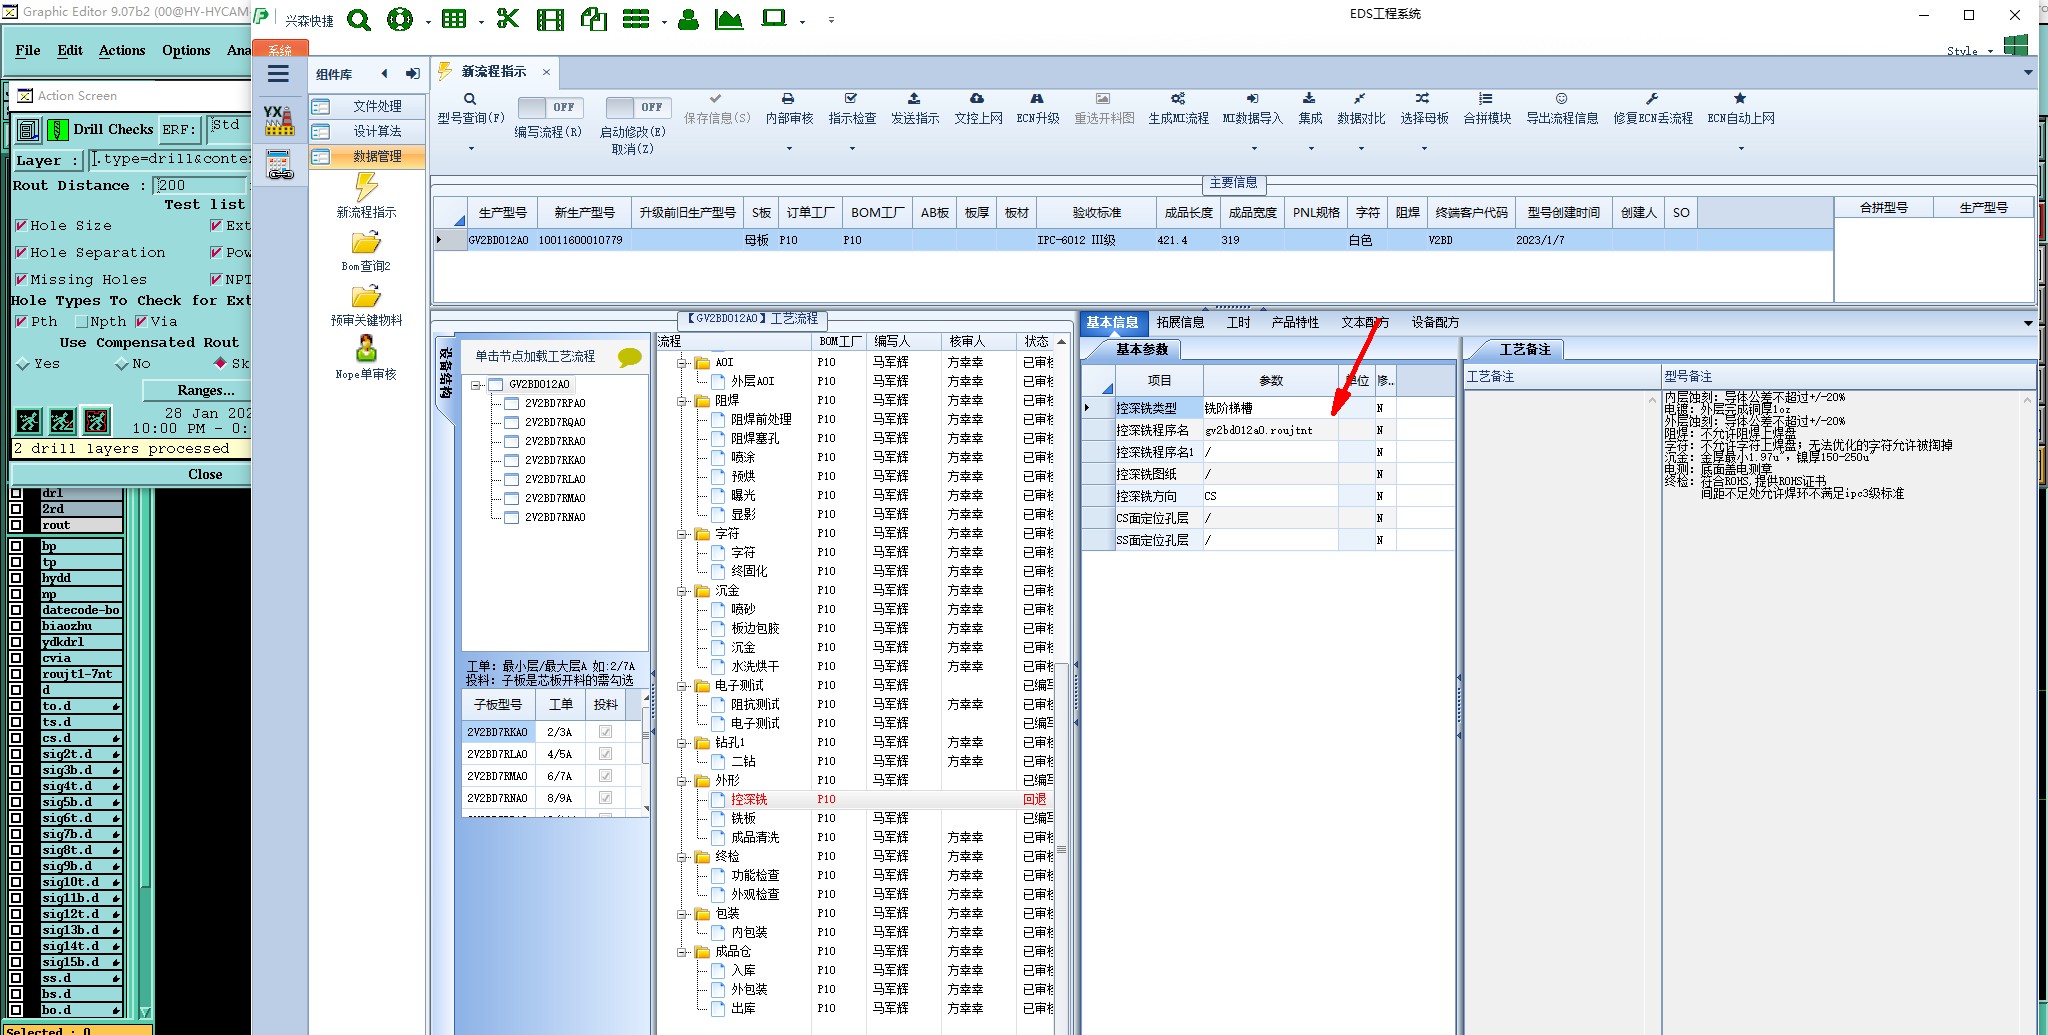The width and height of the screenshot is (2048, 1035).
Task: Enable the Npth checkbox in Action Screen
Action: click(x=82, y=322)
